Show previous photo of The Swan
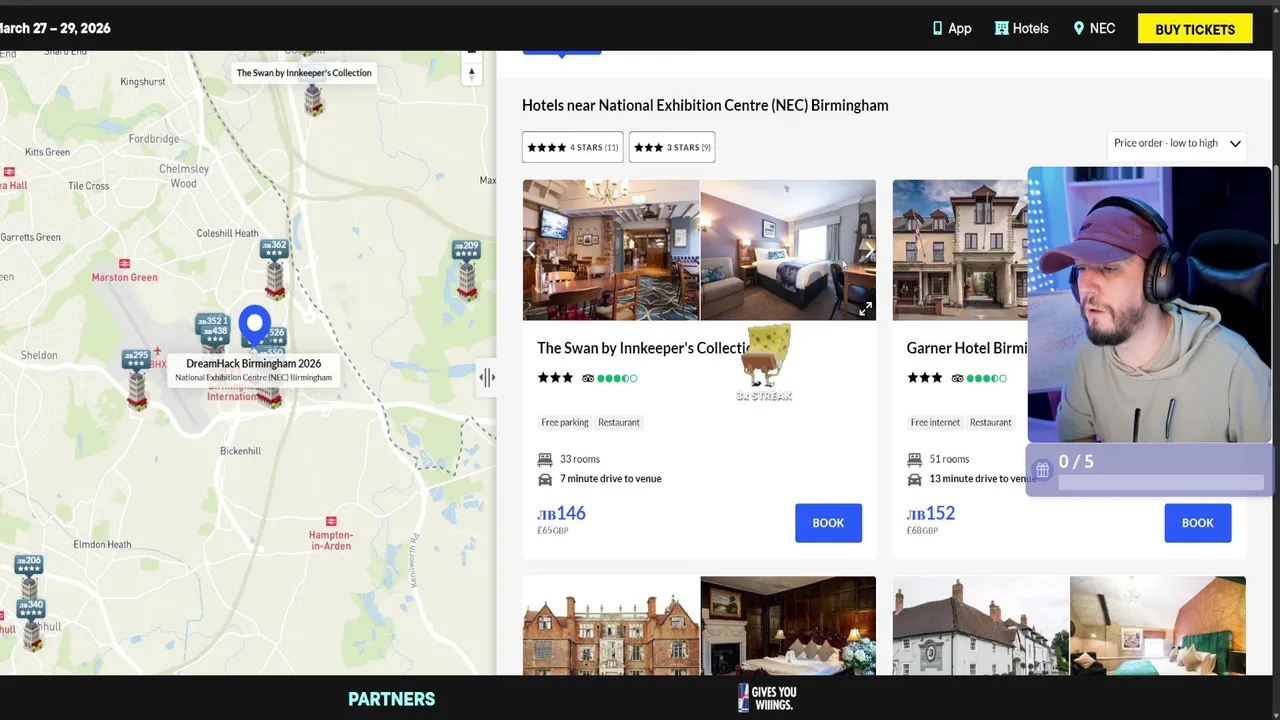1280x720 pixels. [531, 250]
